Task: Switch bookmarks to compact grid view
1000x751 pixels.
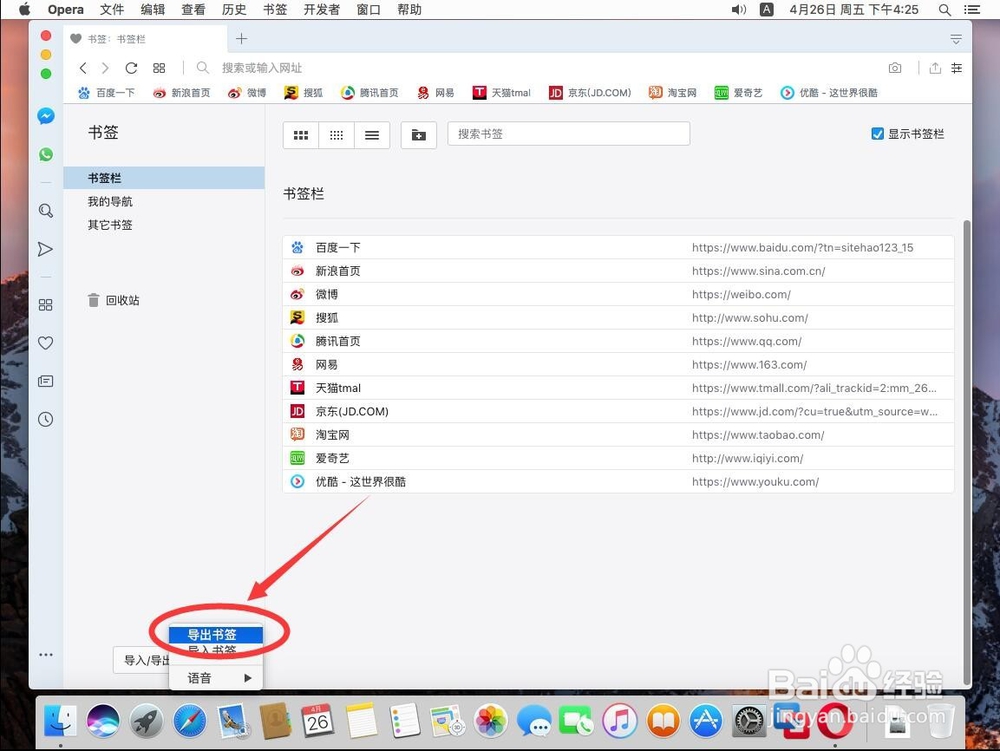Action: 336,134
